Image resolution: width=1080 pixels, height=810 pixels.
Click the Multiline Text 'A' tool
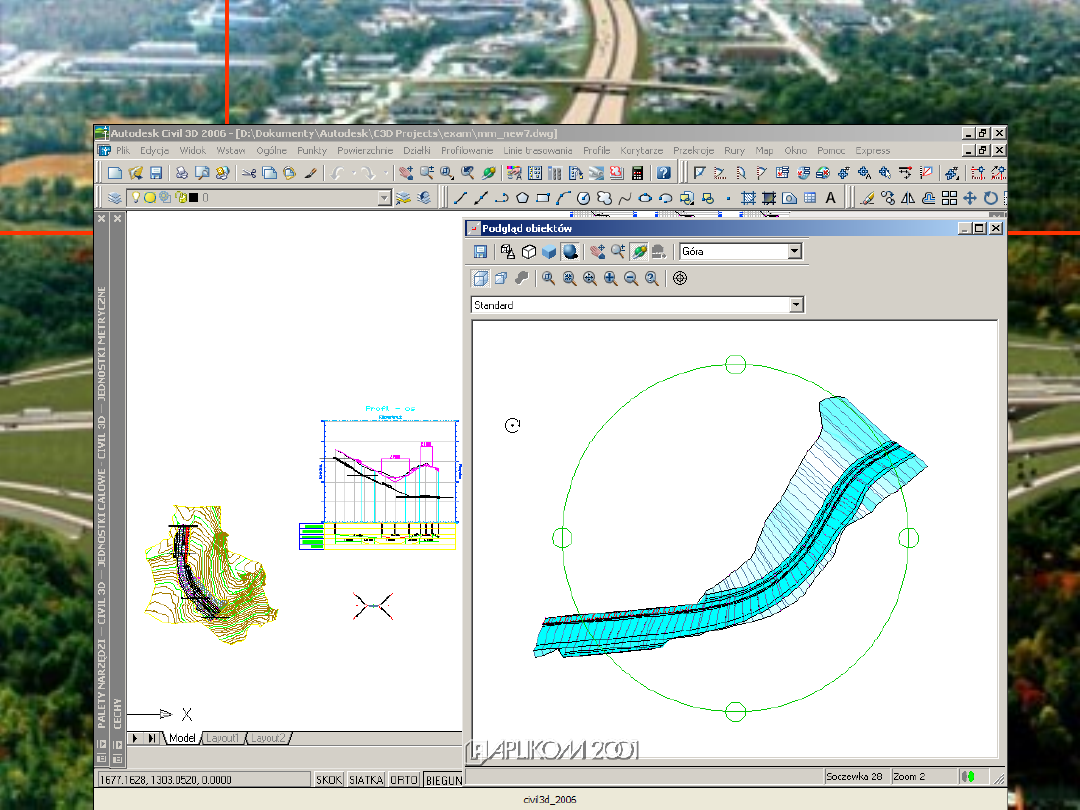click(830, 198)
